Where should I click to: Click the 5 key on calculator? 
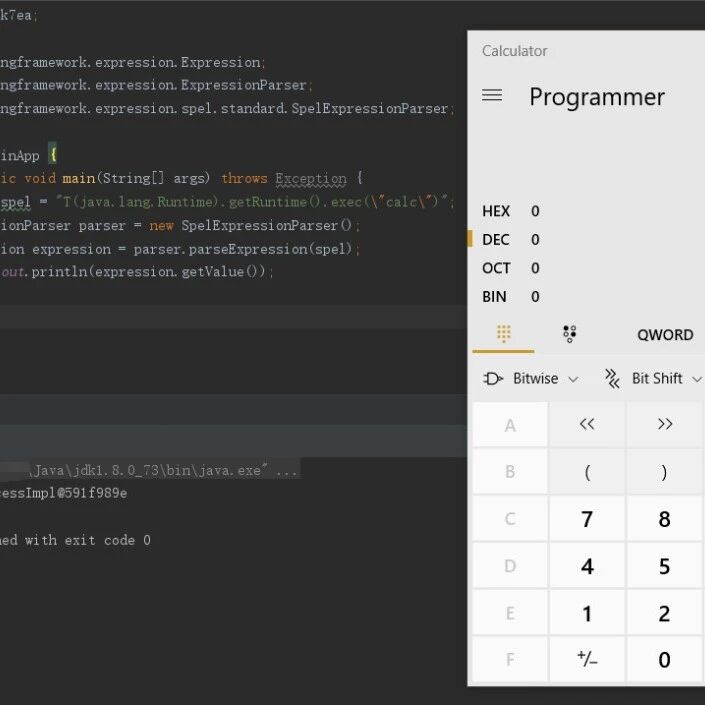665,566
